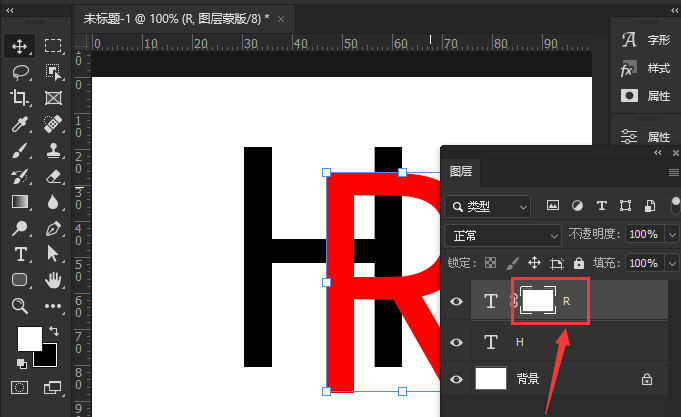The height and width of the screenshot is (417, 681).
Task: Click the 图层 panel tab
Action: 462,171
